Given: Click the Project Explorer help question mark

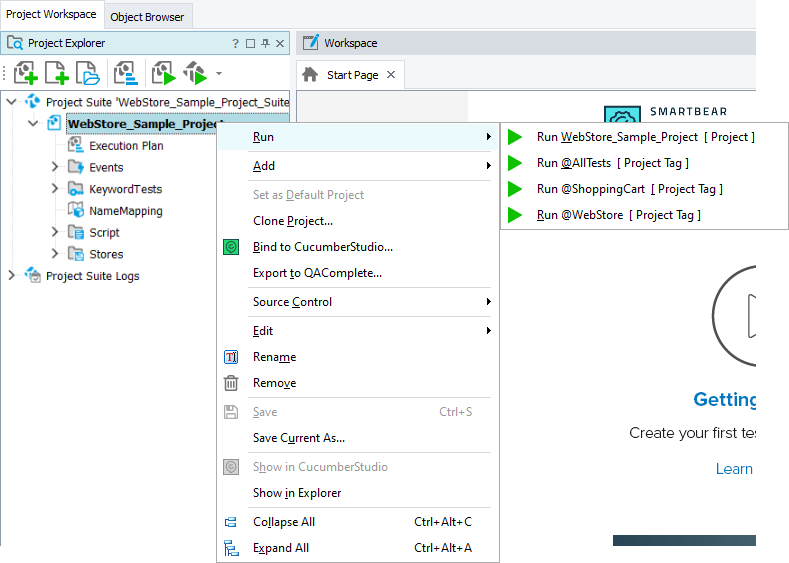Looking at the screenshot, I should (235, 43).
